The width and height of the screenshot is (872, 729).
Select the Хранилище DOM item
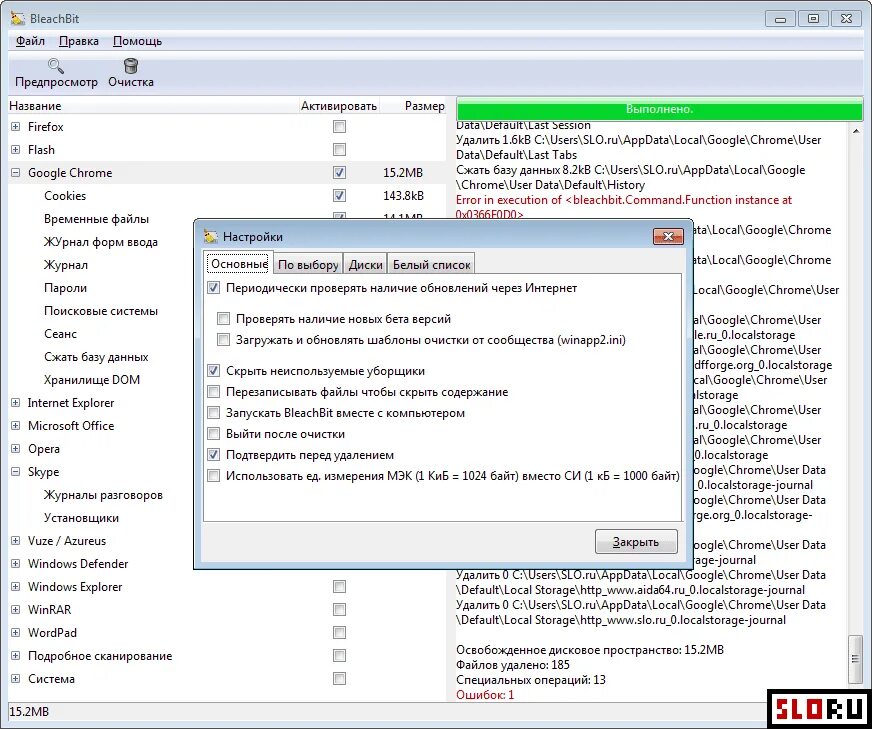92,380
